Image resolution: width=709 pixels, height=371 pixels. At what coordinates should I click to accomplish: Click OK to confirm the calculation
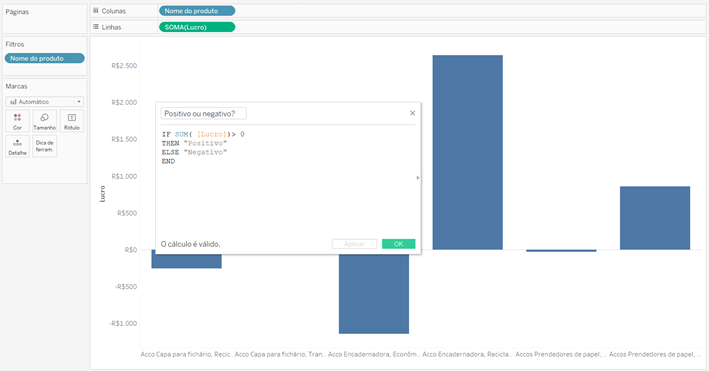(398, 244)
